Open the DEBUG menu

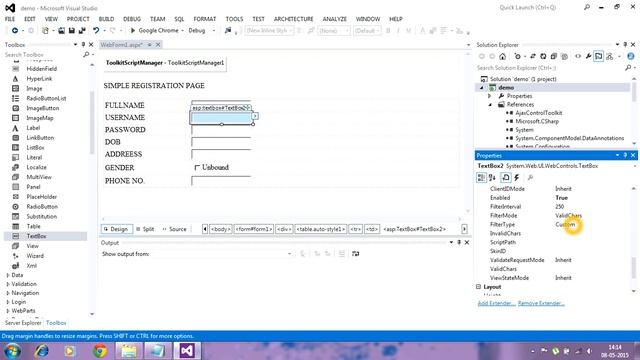tap(132, 19)
